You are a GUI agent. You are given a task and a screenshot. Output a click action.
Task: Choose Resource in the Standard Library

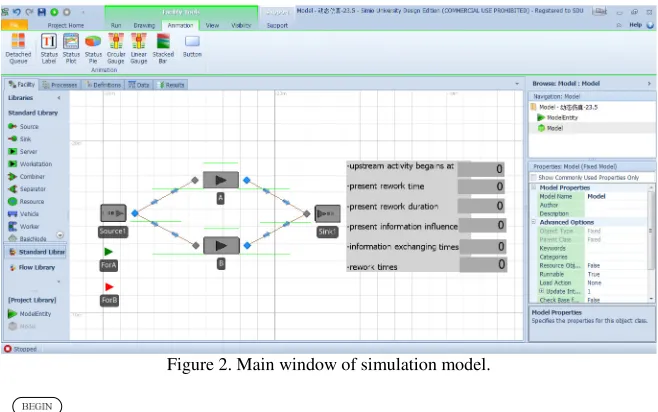coord(26,201)
